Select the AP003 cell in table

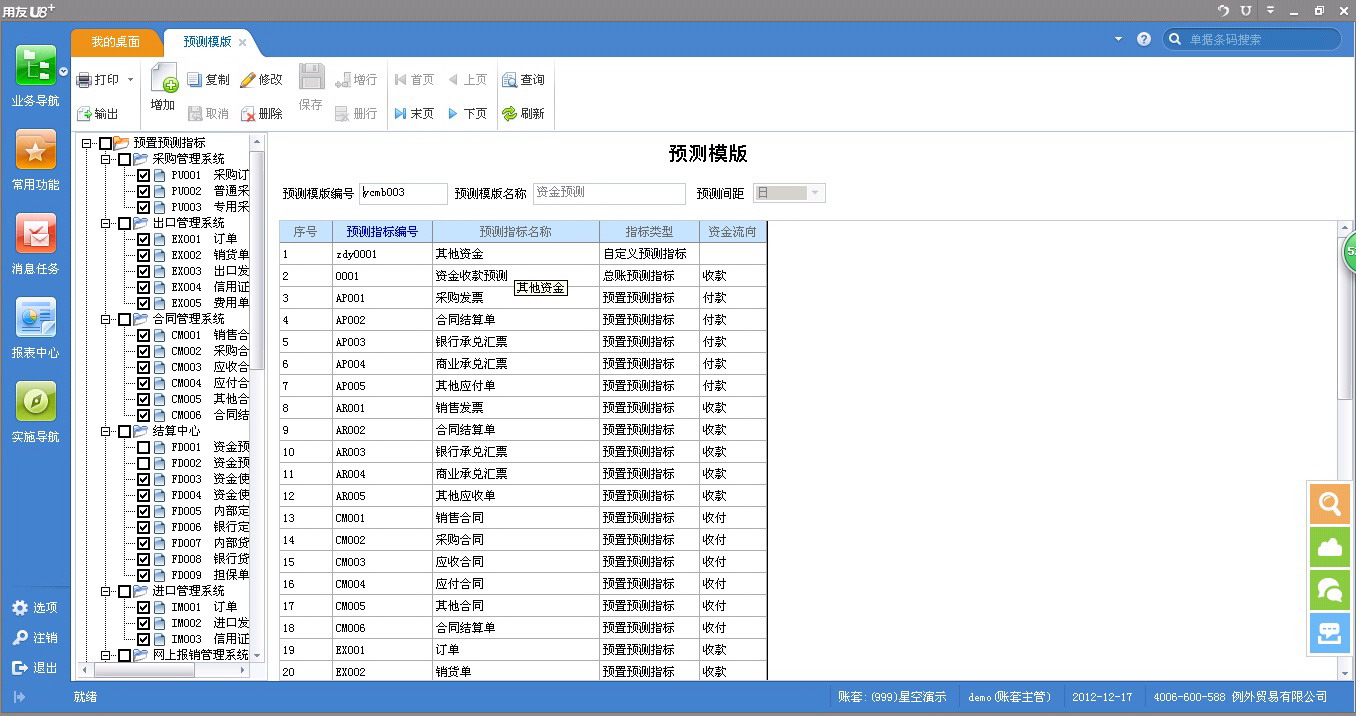pos(382,342)
